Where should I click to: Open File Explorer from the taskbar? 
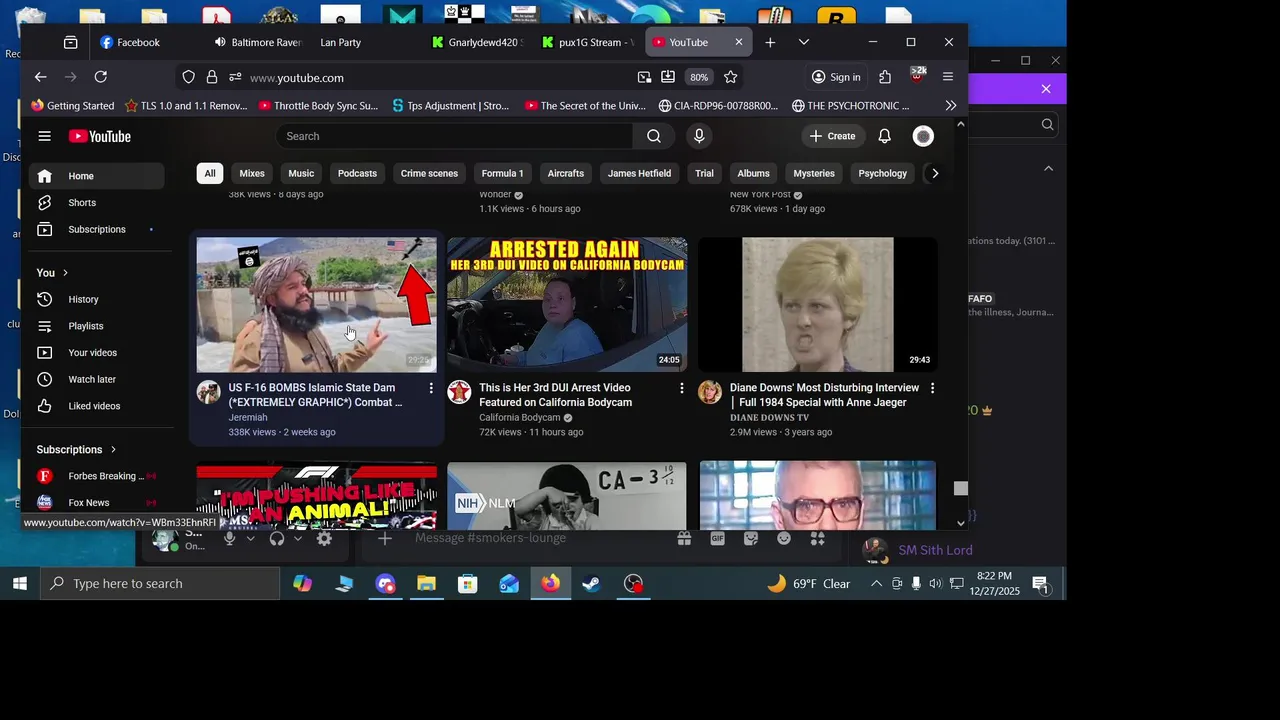(427, 583)
